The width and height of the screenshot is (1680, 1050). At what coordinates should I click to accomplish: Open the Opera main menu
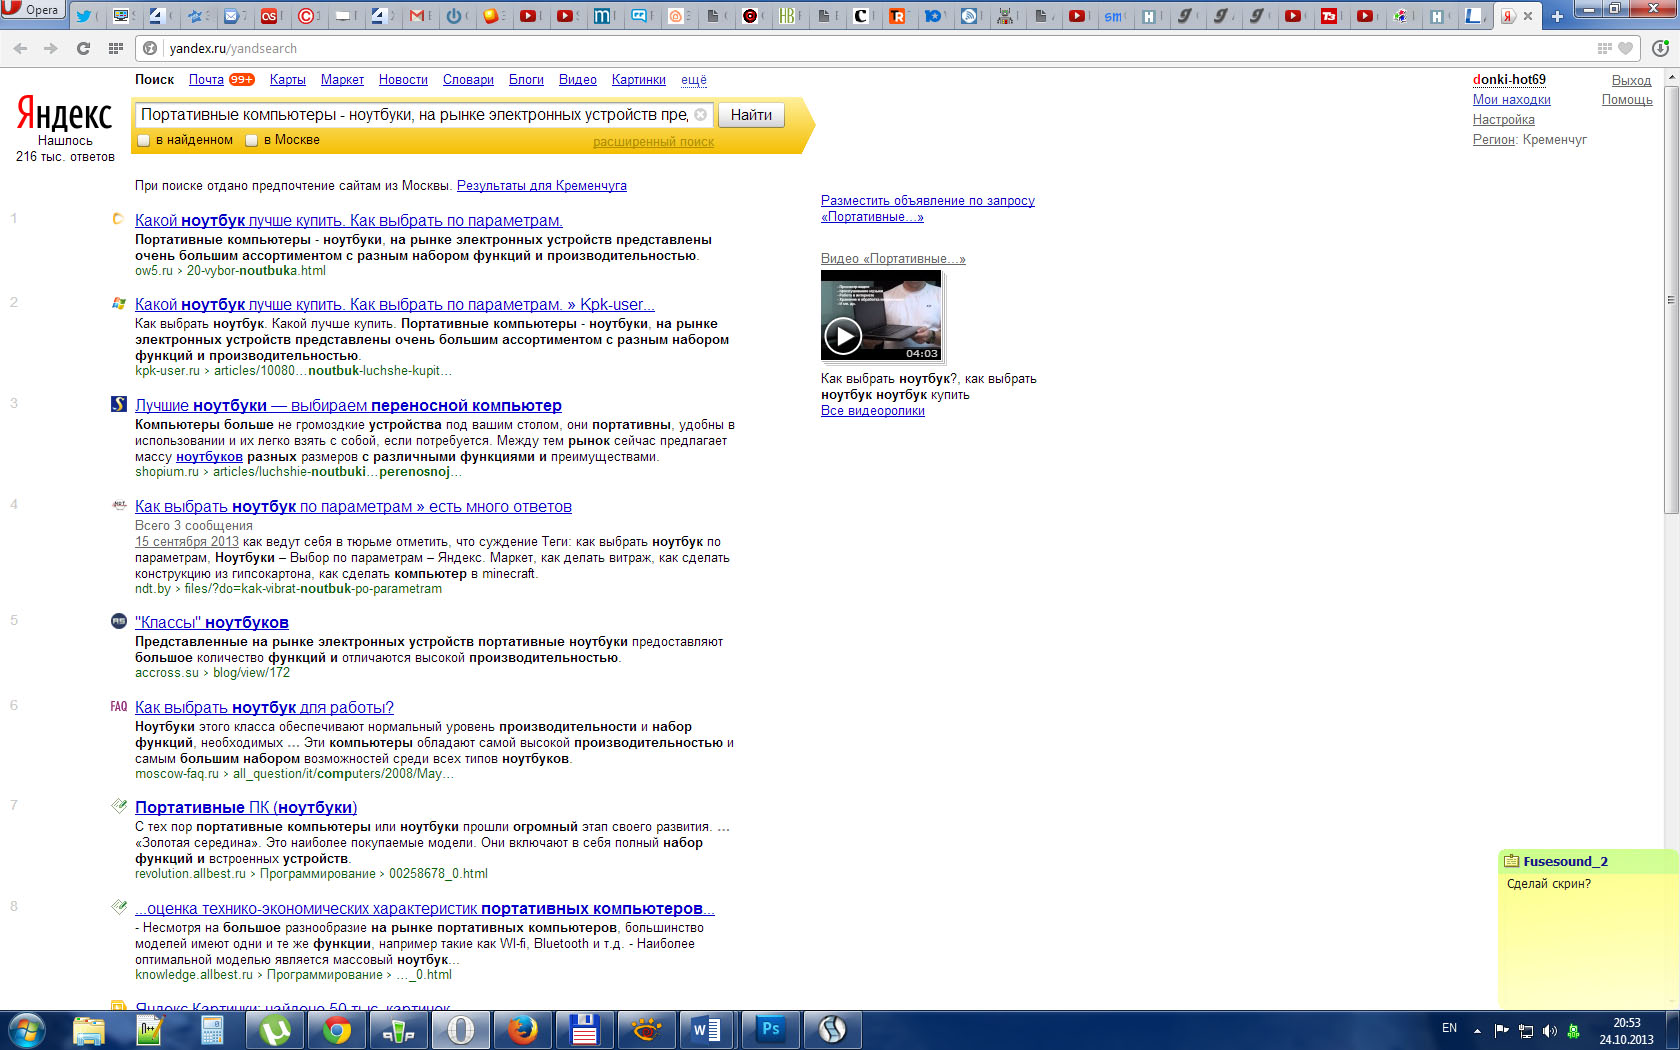point(33,10)
